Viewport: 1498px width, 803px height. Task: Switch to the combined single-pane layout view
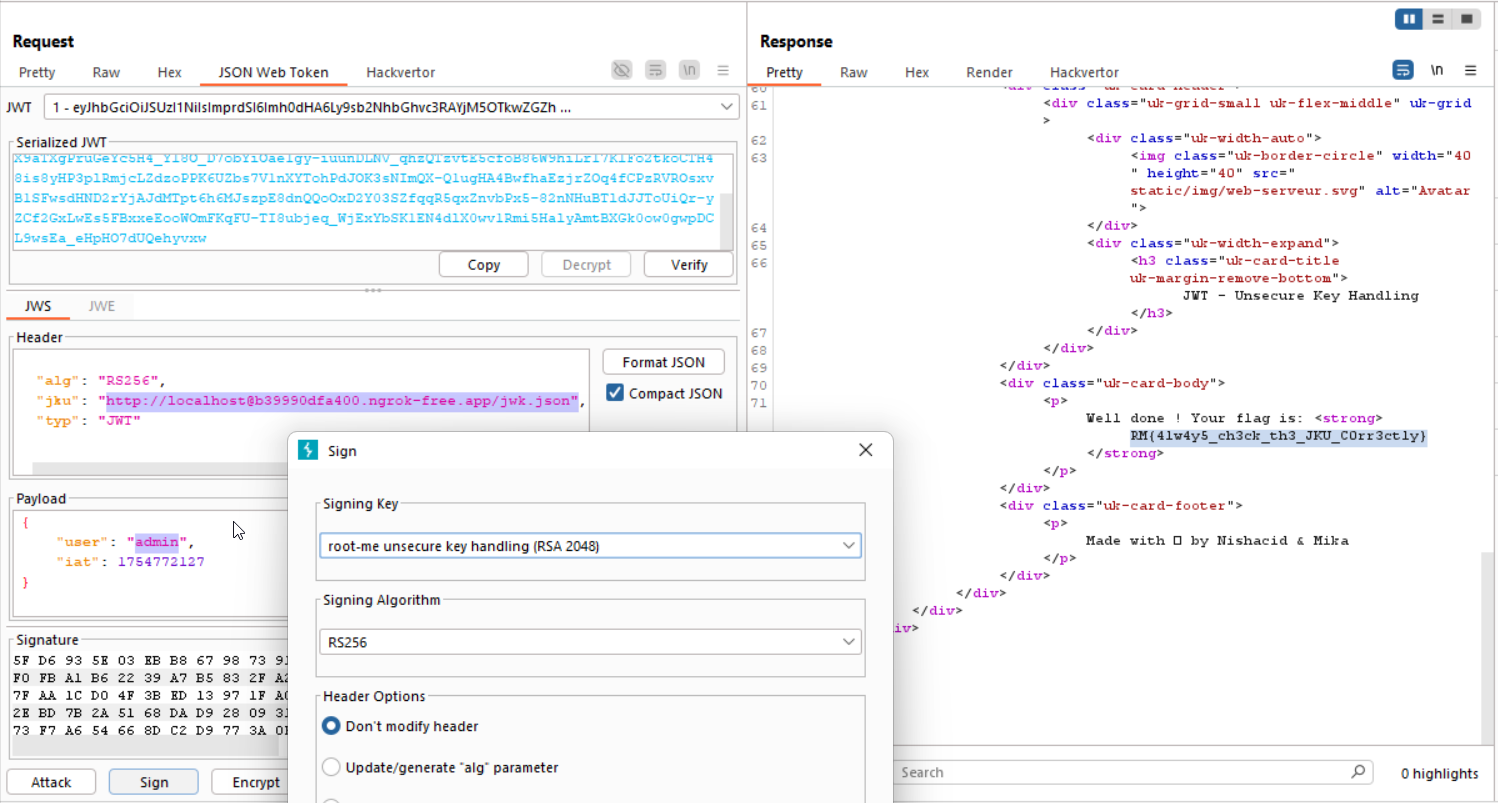pyautogui.click(x=1466, y=19)
